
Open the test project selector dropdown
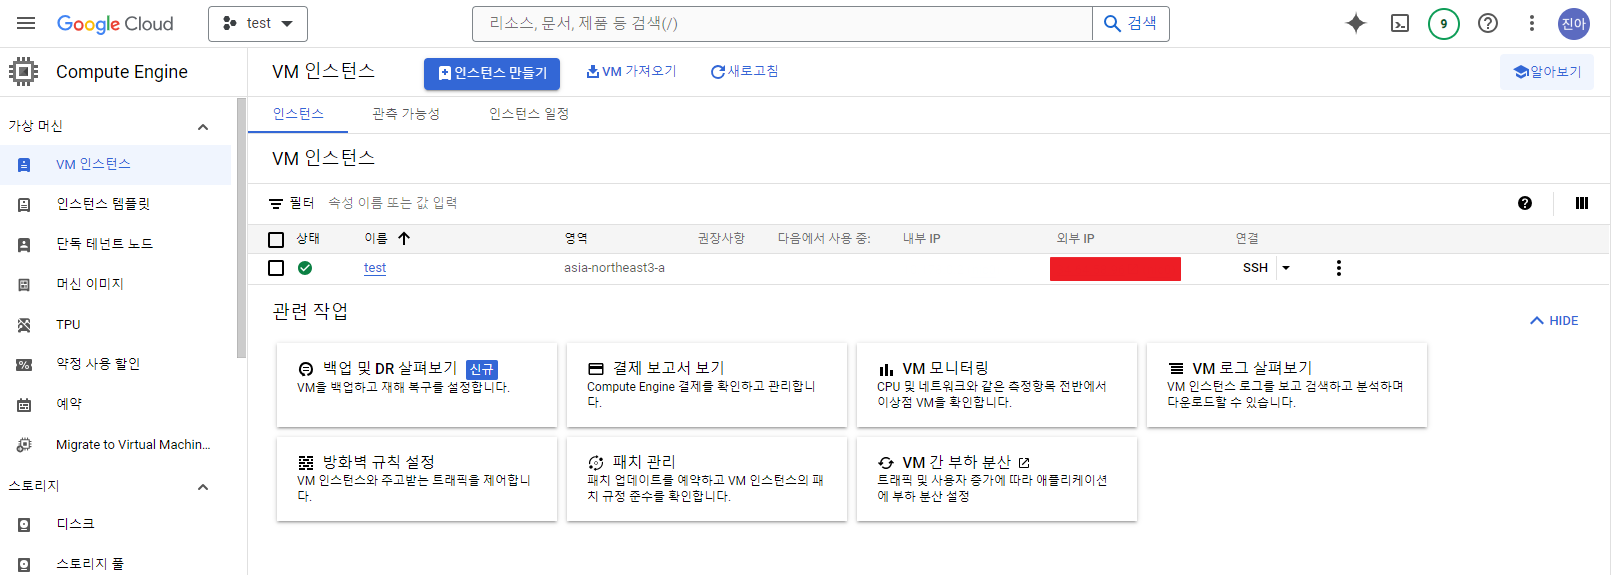pyautogui.click(x=258, y=23)
